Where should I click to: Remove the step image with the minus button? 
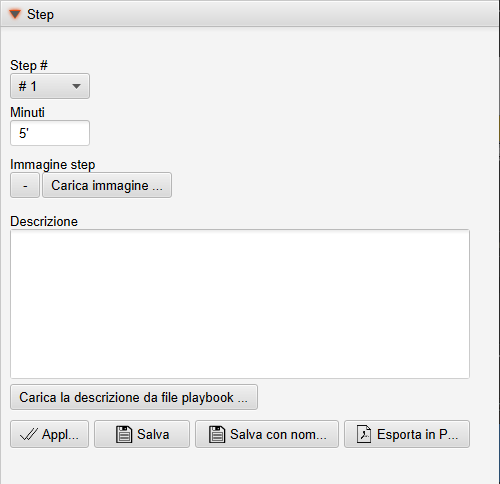(x=25, y=185)
